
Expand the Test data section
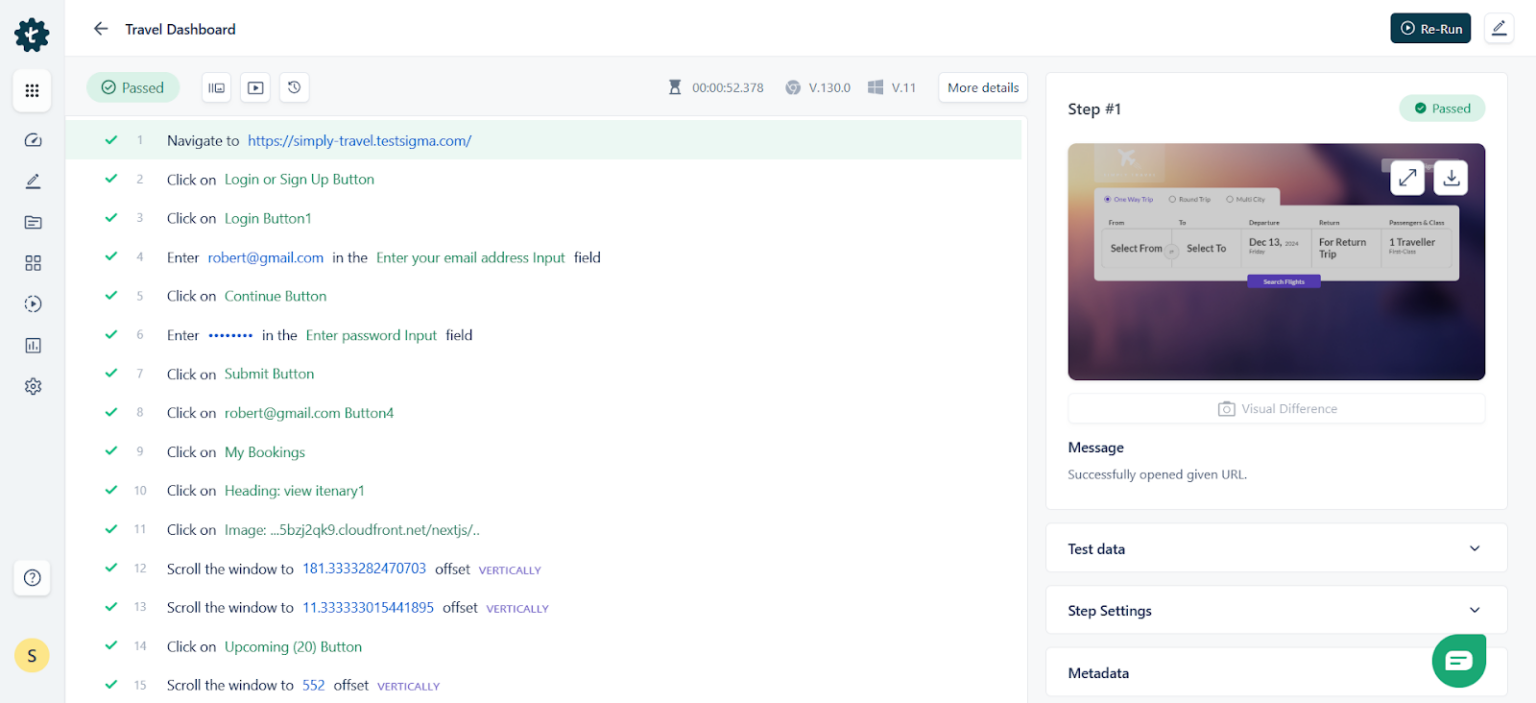[1275, 548]
